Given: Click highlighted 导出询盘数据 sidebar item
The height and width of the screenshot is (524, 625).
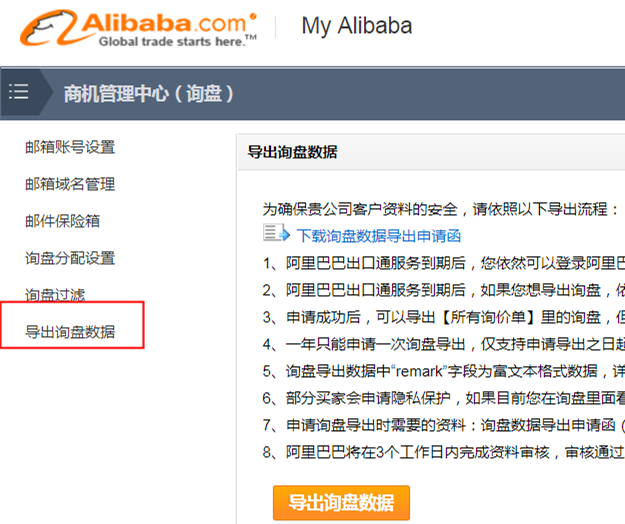Looking at the screenshot, I should [70, 332].
